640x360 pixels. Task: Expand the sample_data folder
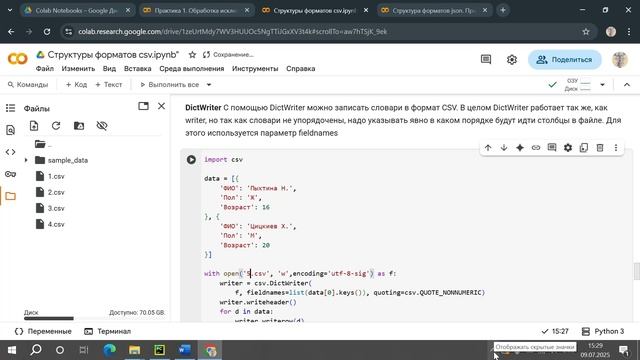(26, 160)
